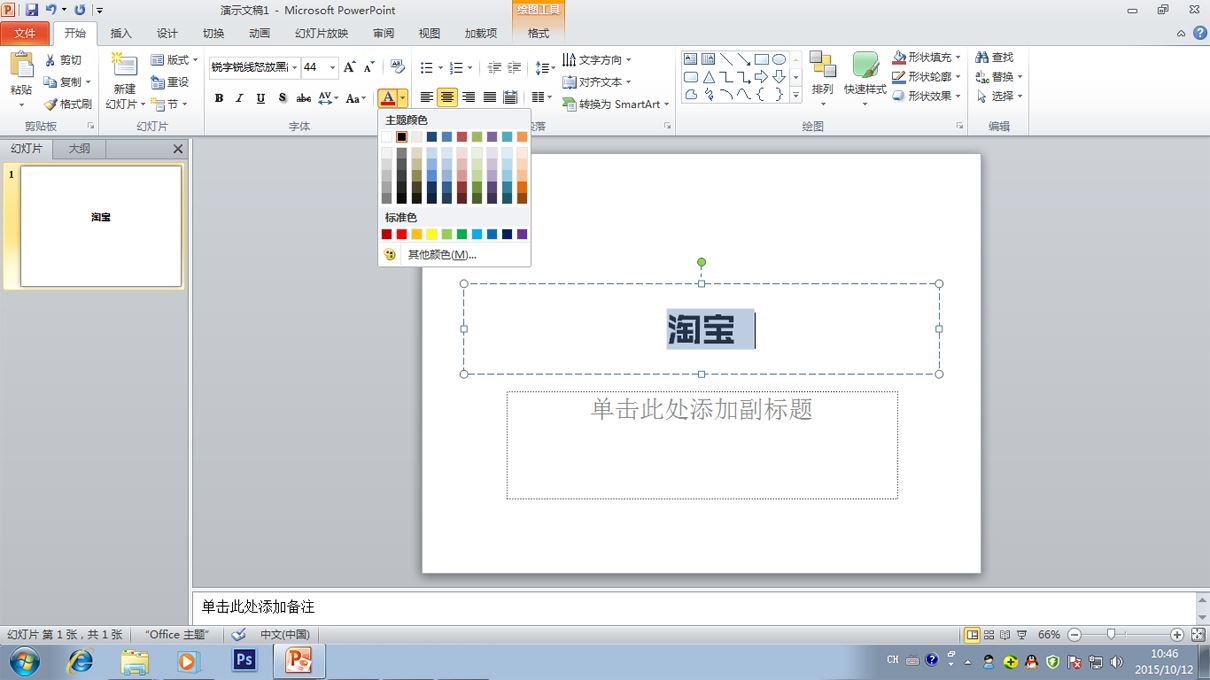Select the Format Painter (格式刷) tool
The width and height of the screenshot is (1210, 680).
[68, 104]
